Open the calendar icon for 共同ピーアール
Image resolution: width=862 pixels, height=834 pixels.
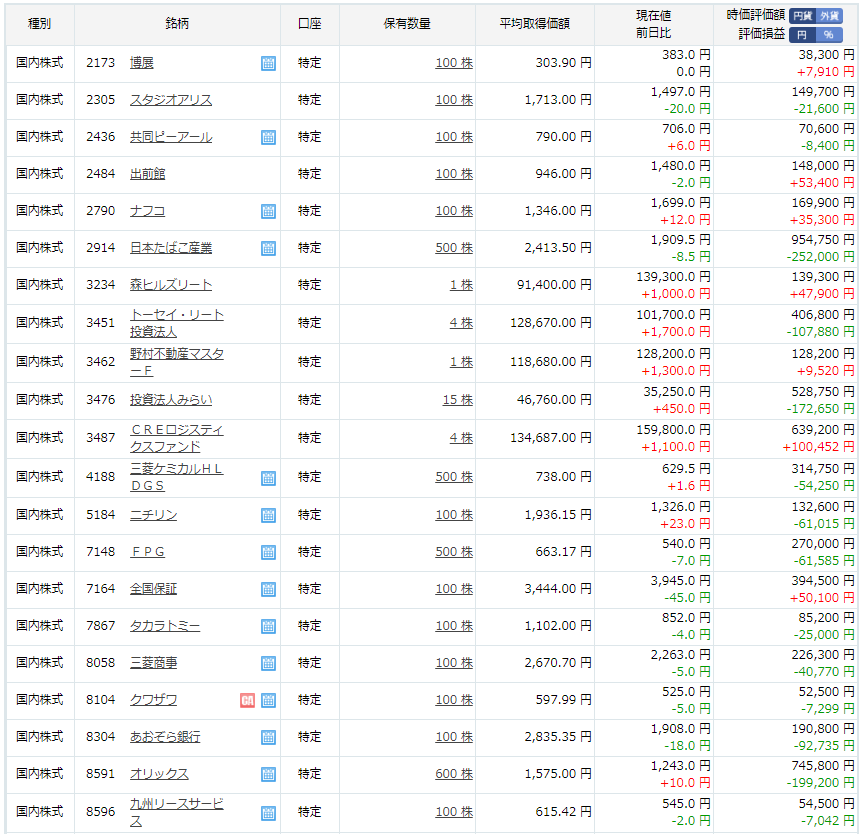tap(268, 137)
